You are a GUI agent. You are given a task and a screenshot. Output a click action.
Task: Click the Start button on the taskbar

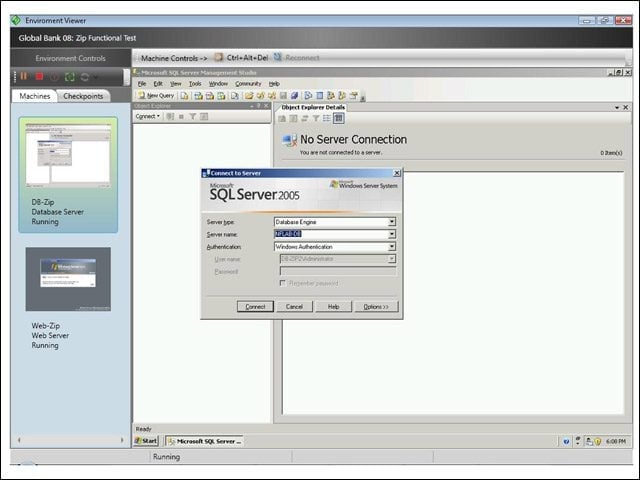tap(146, 441)
